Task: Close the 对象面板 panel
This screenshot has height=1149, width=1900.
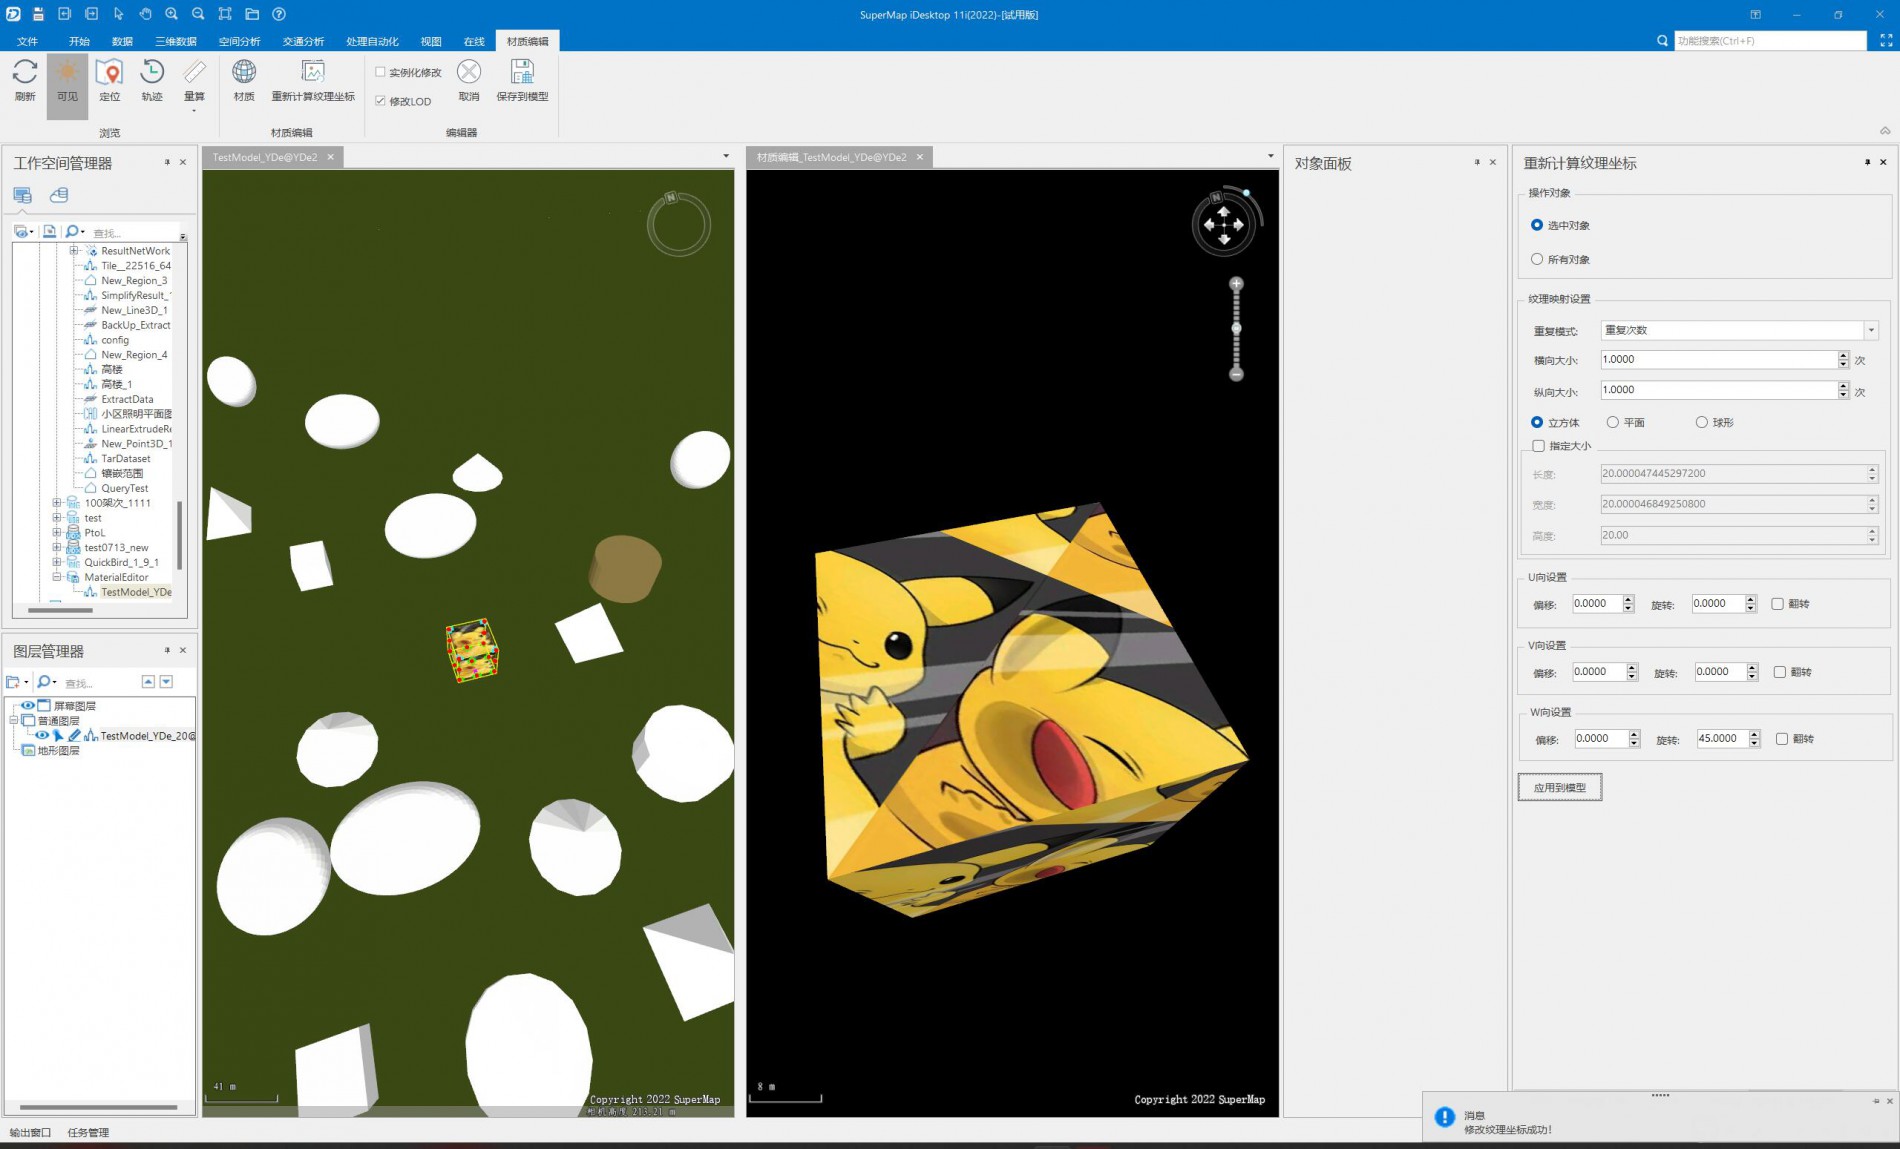Action: pyautogui.click(x=1493, y=162)
